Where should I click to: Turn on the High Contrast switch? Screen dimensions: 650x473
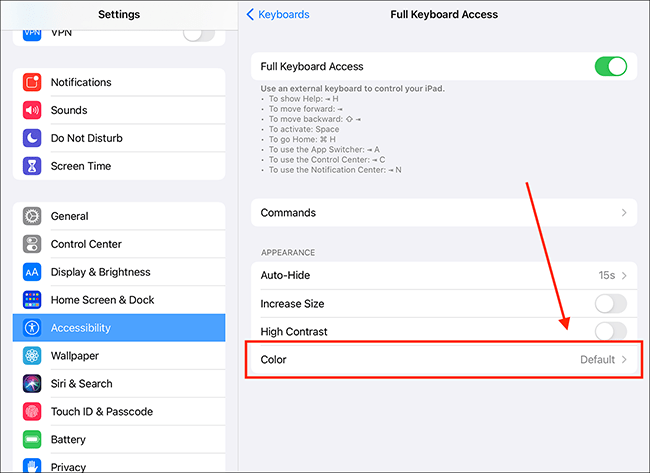tap(611, 332)
